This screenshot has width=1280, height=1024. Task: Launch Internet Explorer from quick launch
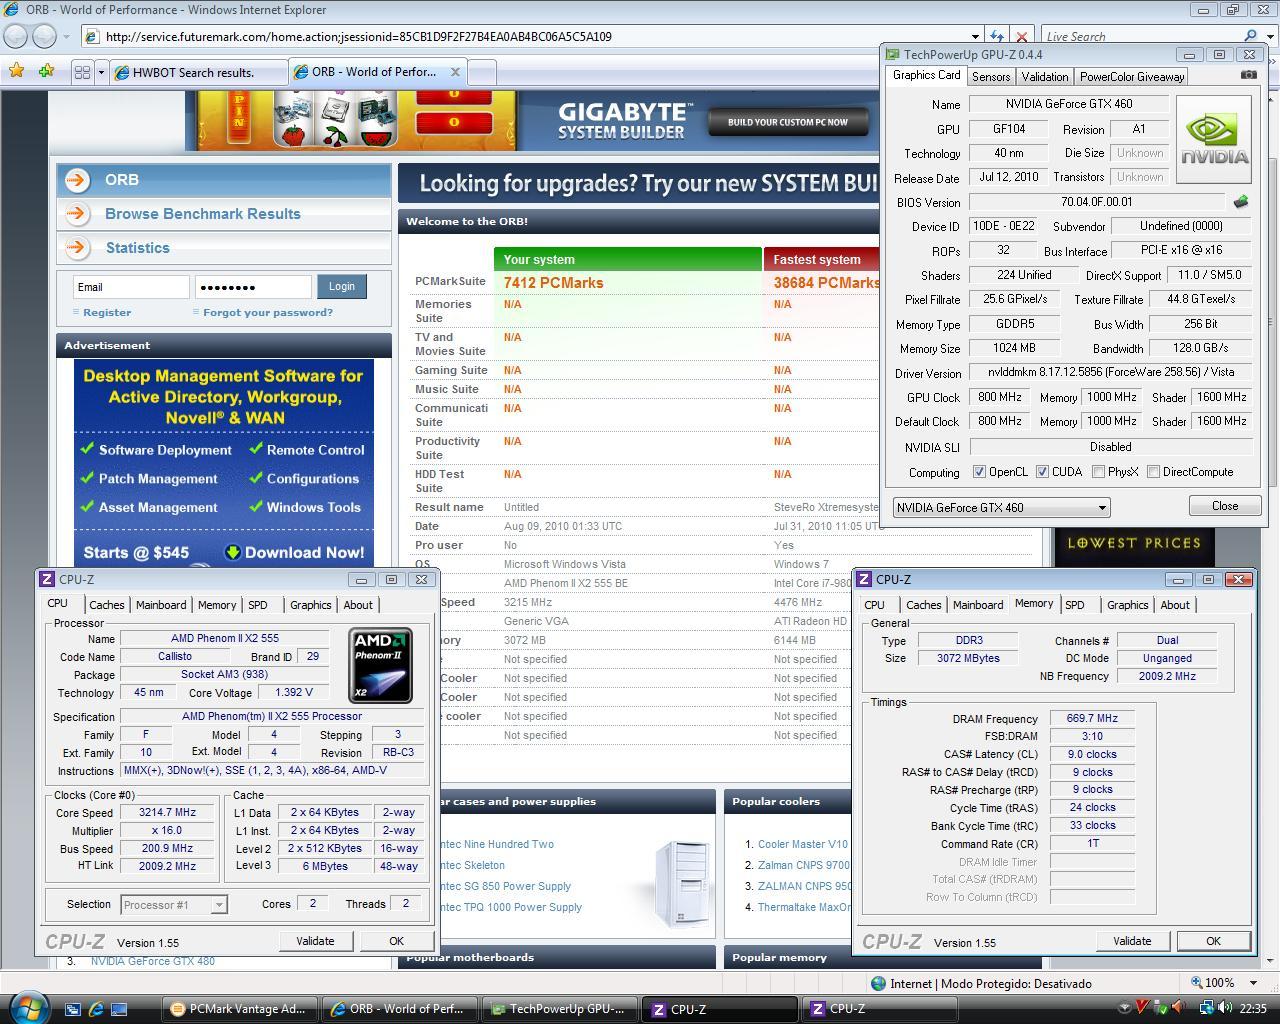pos(97,1009)
